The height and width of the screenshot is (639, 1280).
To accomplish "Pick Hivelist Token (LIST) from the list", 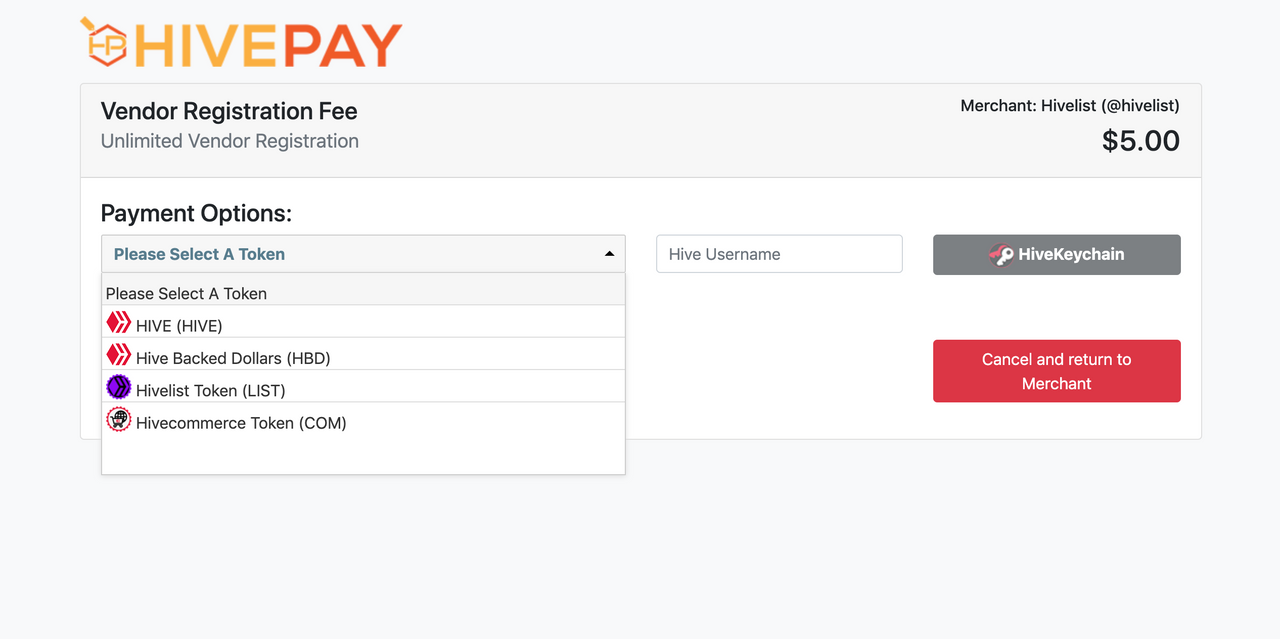I will (x=363, y=387).
